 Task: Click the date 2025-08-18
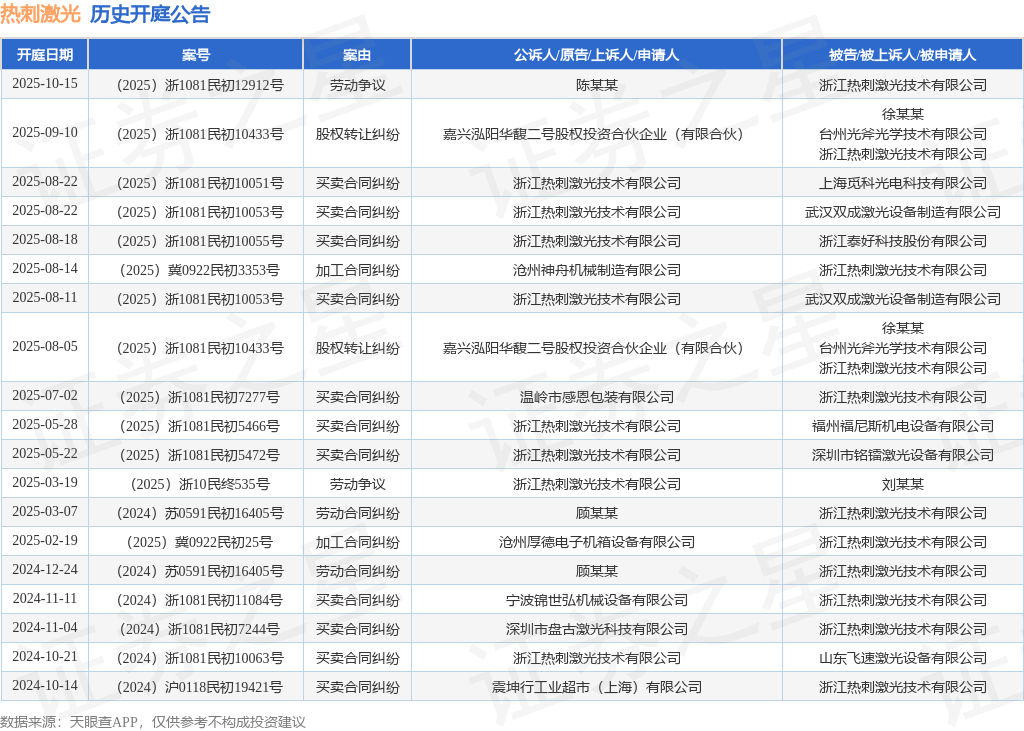click(x=44, y=240)
